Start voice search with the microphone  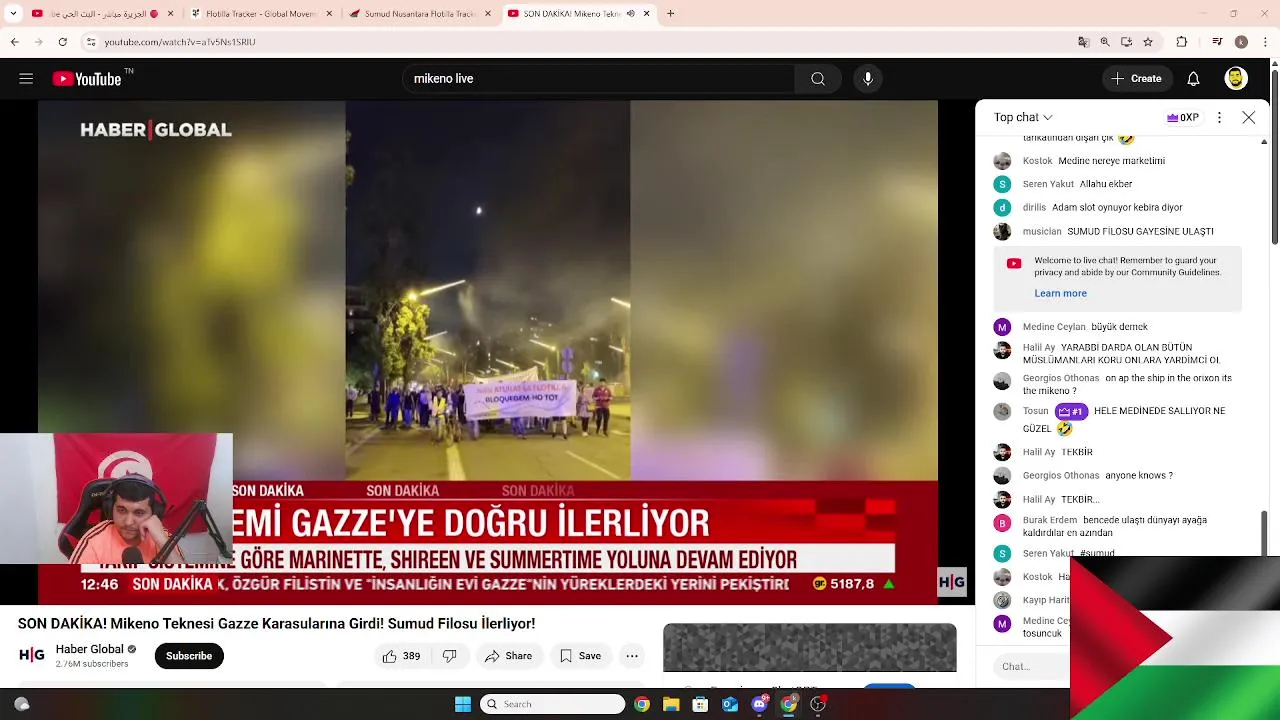point(868,79)
